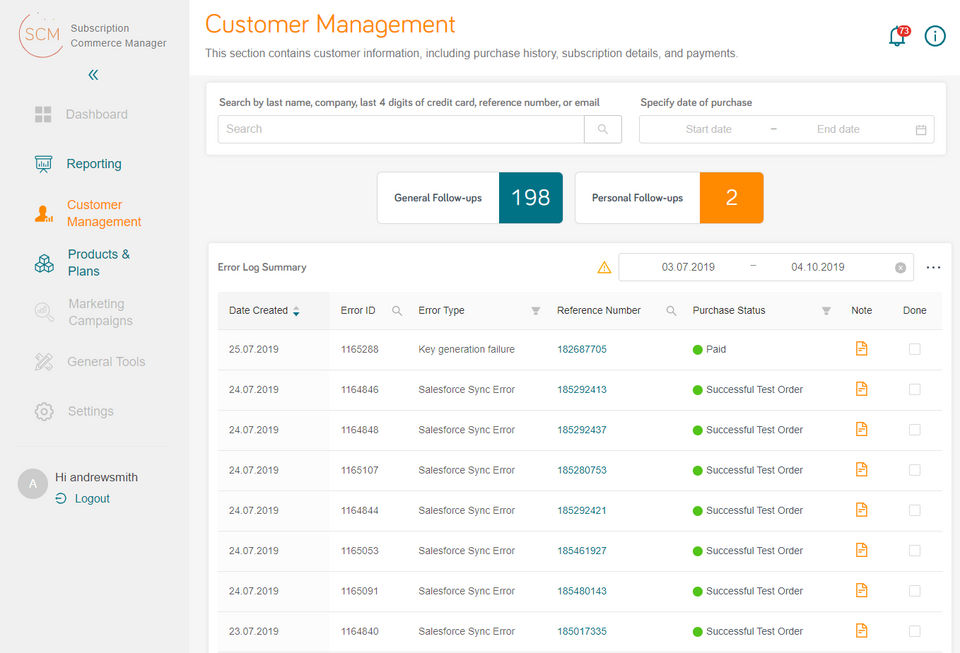Click the Logout link
The height and width of the screenshot is (653, 960).
click(x=92, y=499)
